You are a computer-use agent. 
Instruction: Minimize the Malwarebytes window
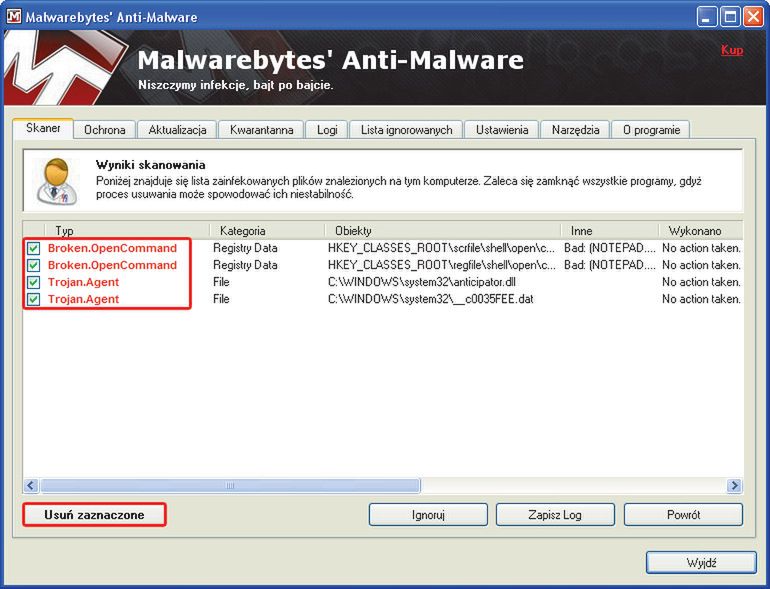coord(707,18)
